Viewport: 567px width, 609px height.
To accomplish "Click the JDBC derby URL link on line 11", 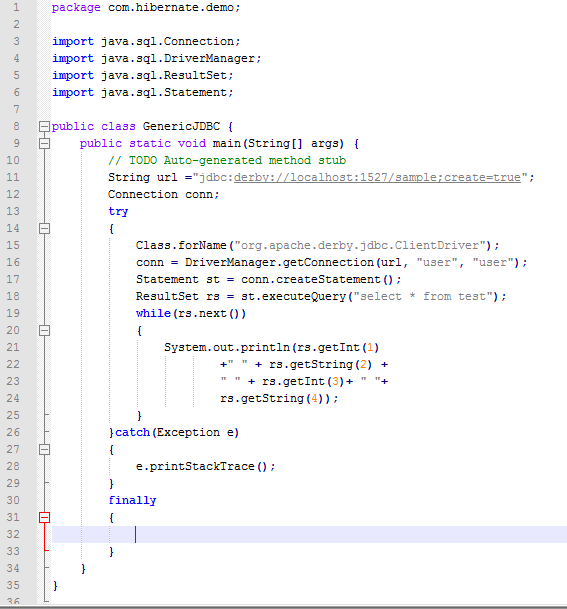I will coord(377,177).
